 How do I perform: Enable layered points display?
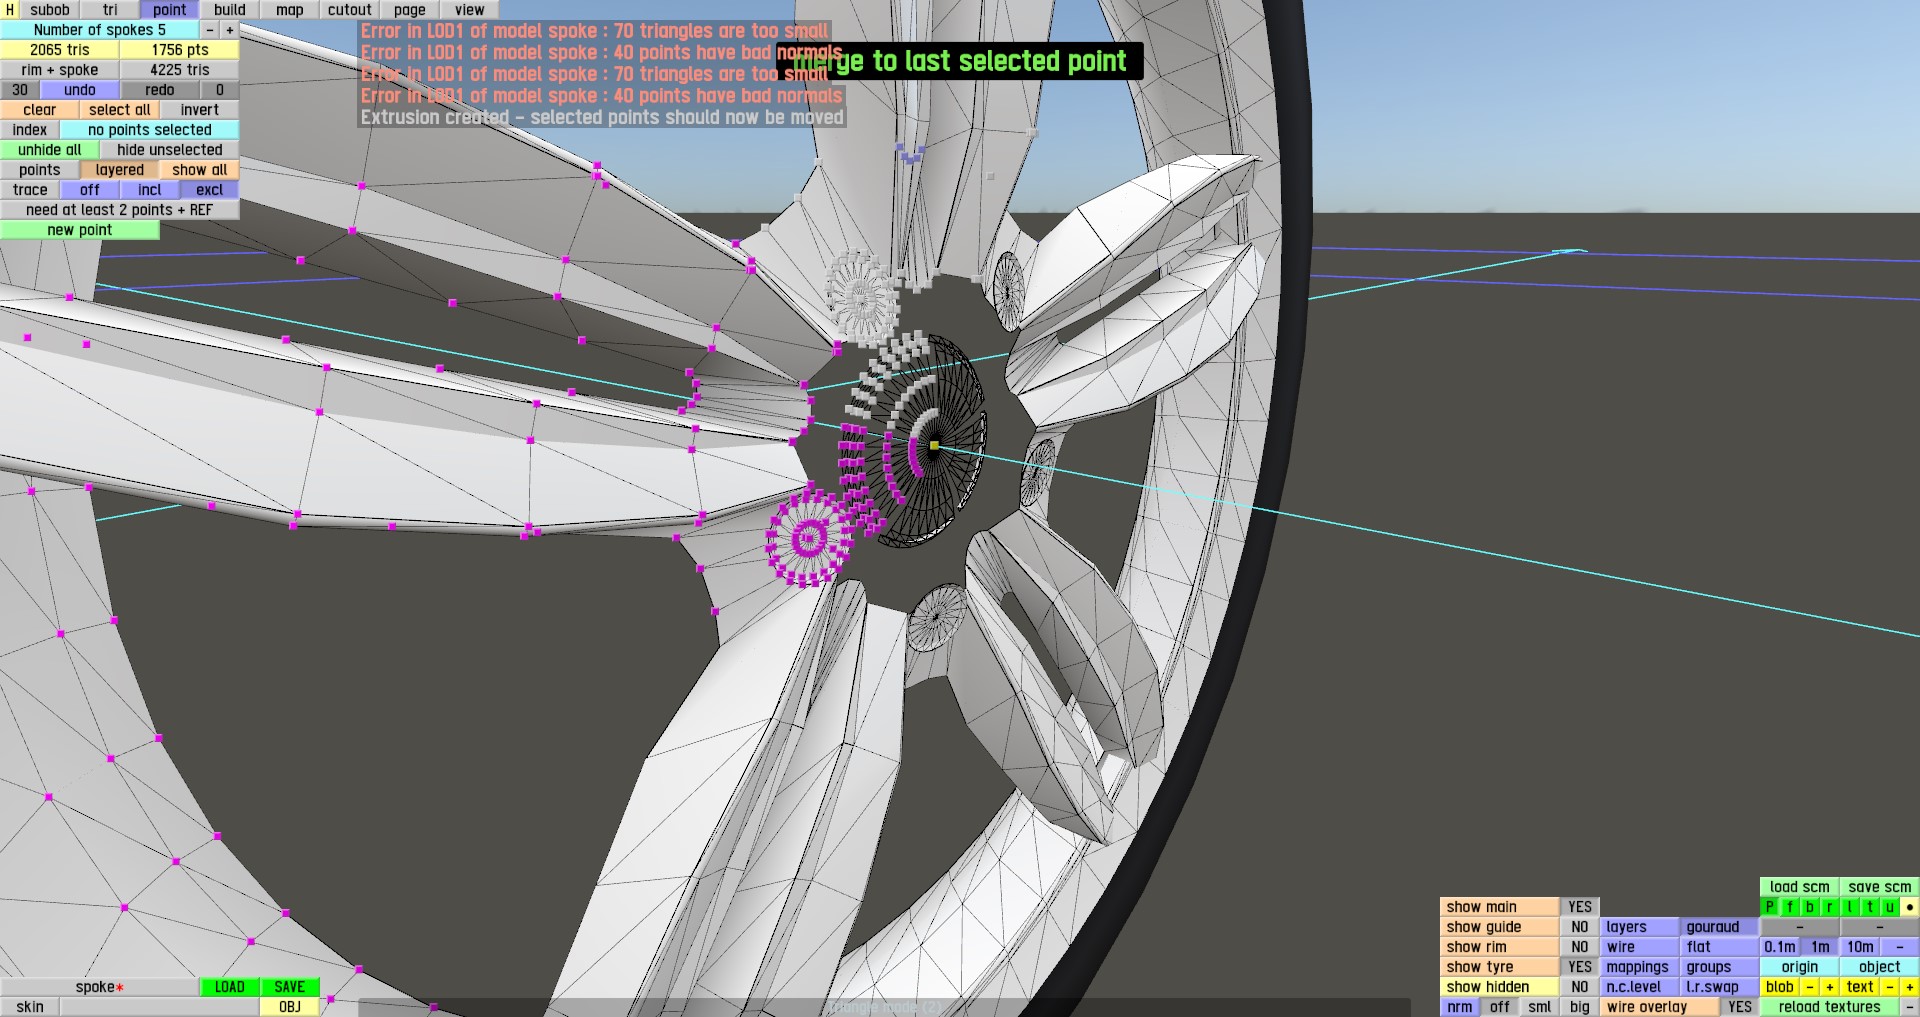click(120, 170)
